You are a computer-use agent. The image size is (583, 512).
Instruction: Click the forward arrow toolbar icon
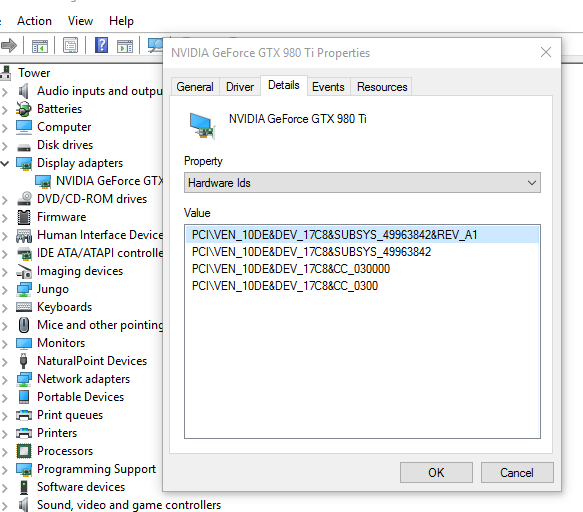point(9,45)
